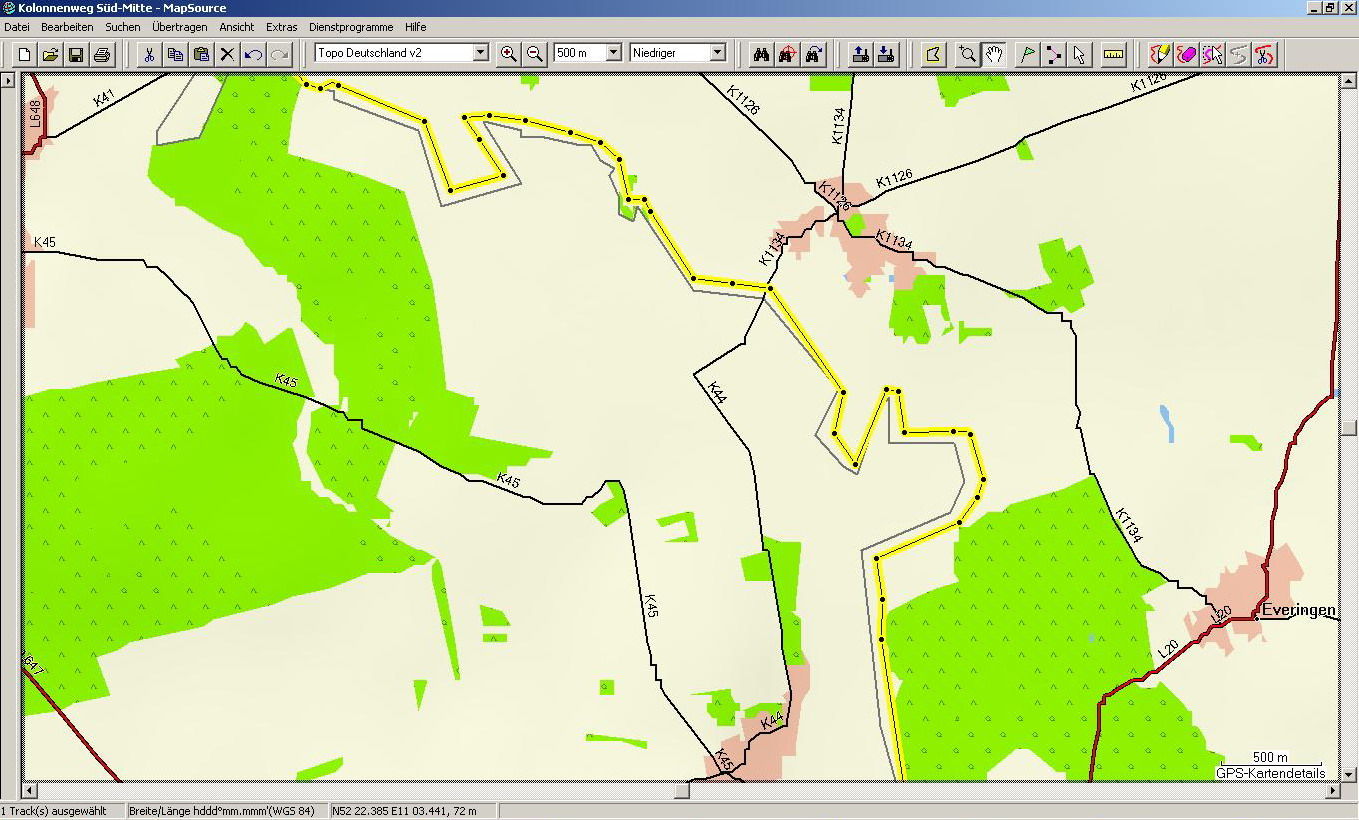
Task: Undo the last action with the blue arrow
Action: click(x=253, y=54)
